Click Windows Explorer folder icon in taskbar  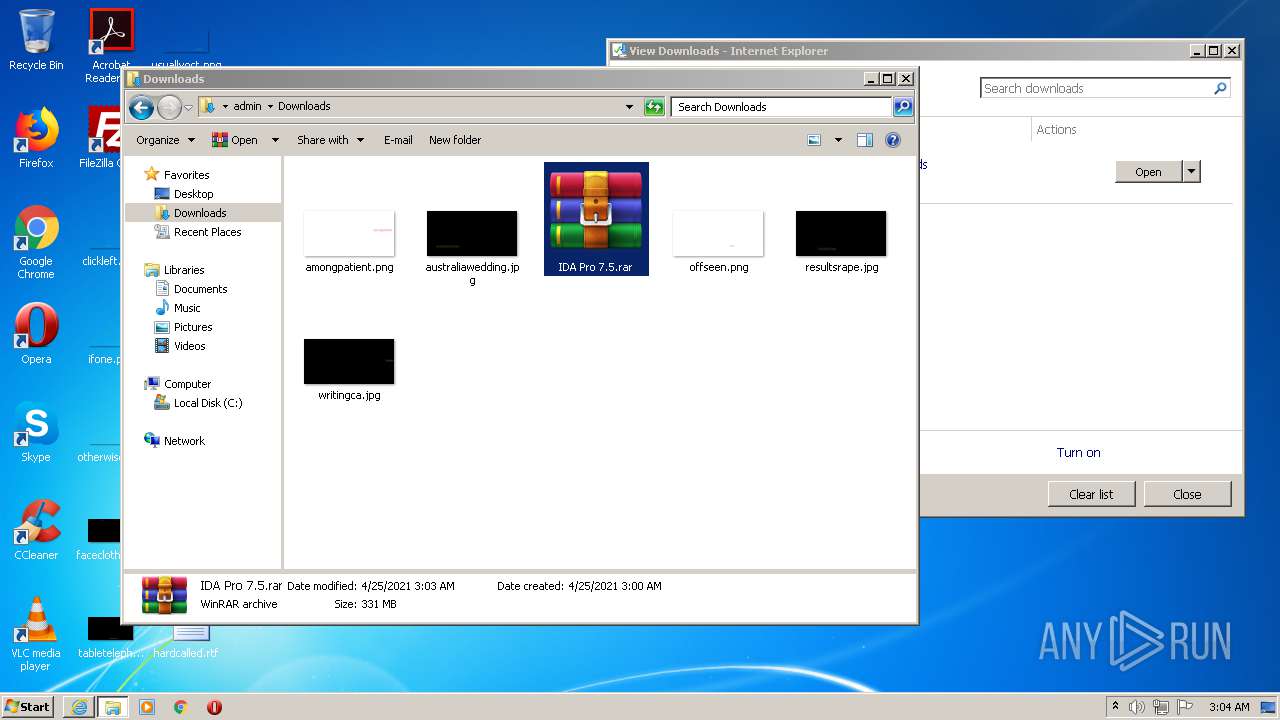click(x=113, y=707)
